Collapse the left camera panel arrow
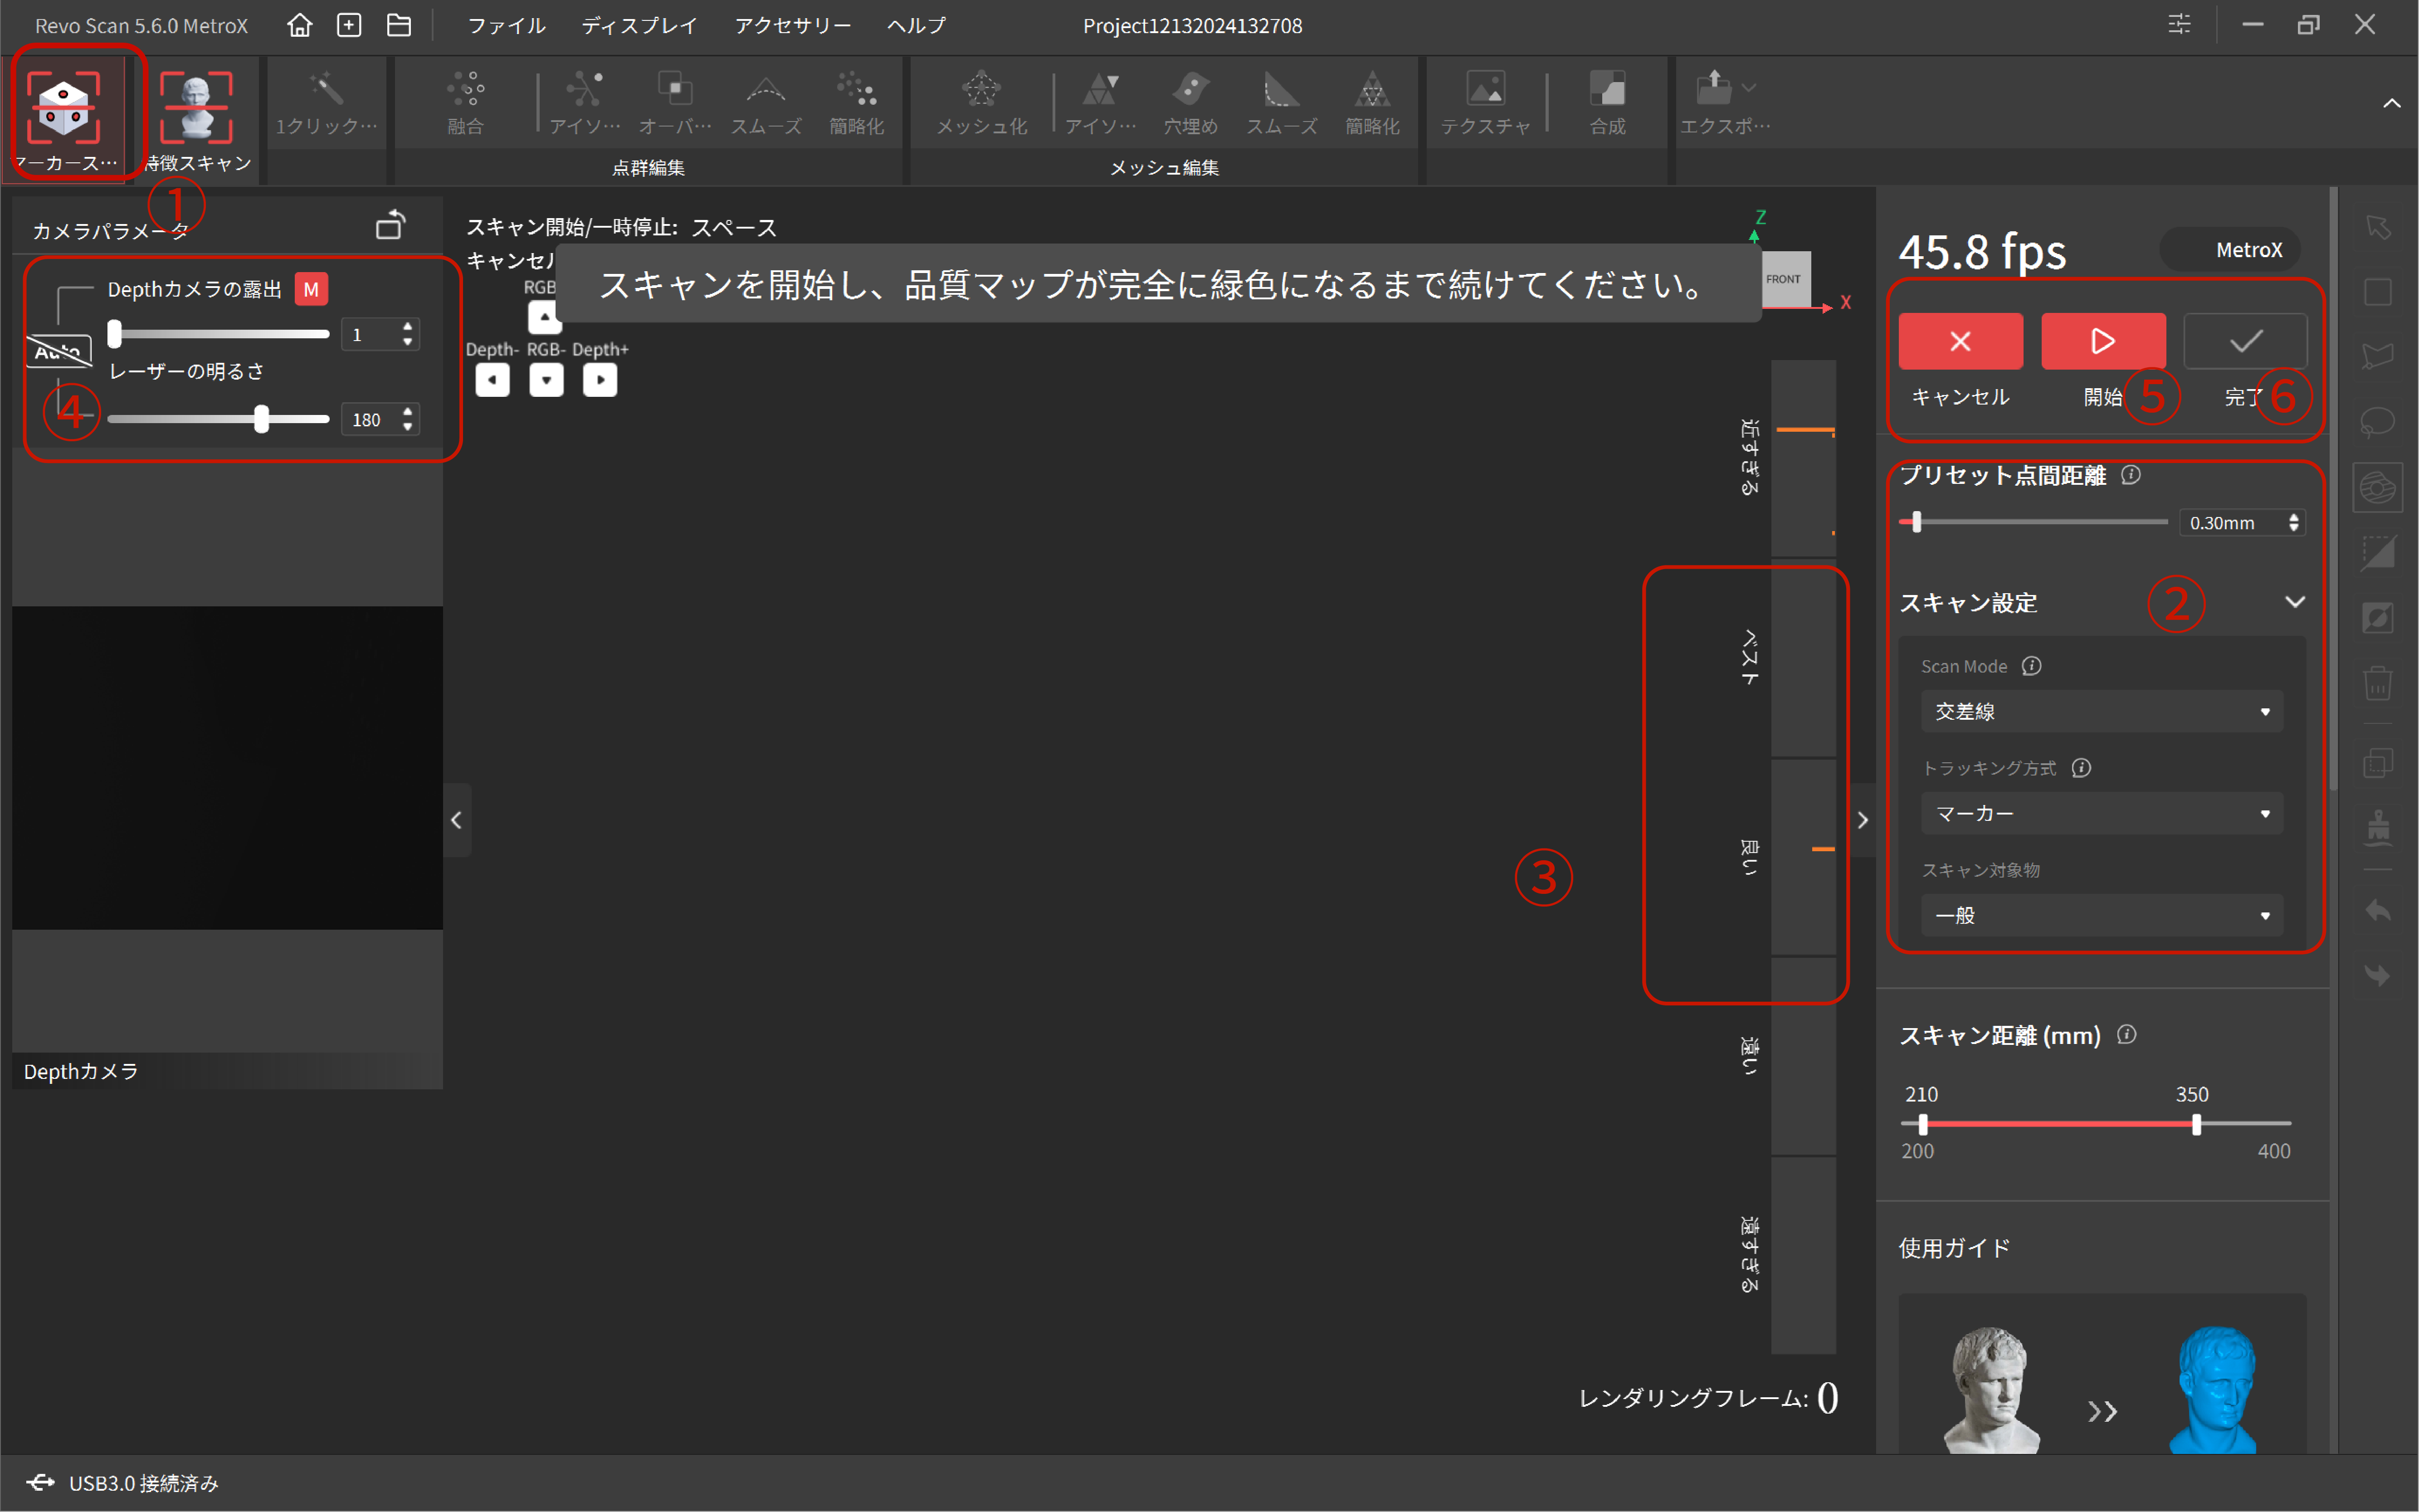The width and height of the screenshot is (2419, 1512). [x=456, y=820]
